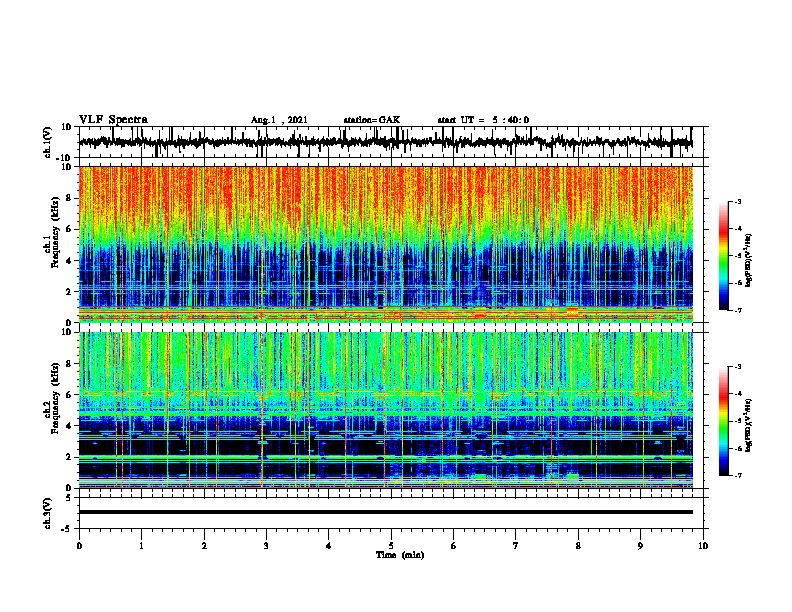
Task: Click the ch.1 "Frequency (kHz)" axis label
Action: point(55,232)
